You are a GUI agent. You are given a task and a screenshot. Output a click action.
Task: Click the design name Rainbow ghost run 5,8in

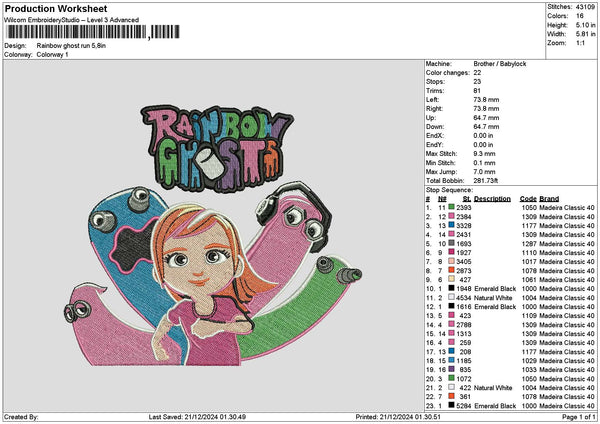pos(71,46)
